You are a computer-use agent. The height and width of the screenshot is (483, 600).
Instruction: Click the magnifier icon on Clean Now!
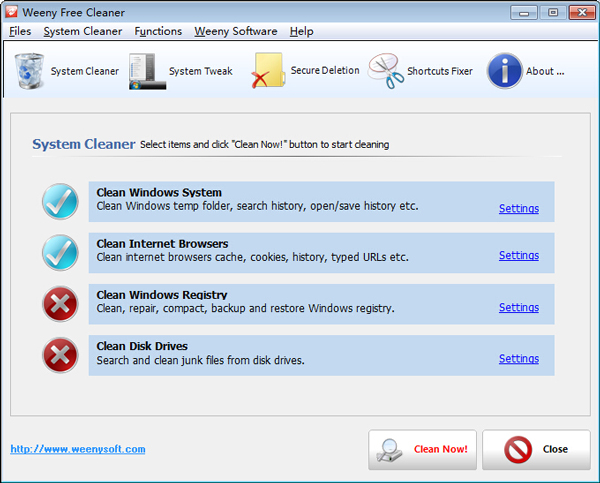[389, 449]
